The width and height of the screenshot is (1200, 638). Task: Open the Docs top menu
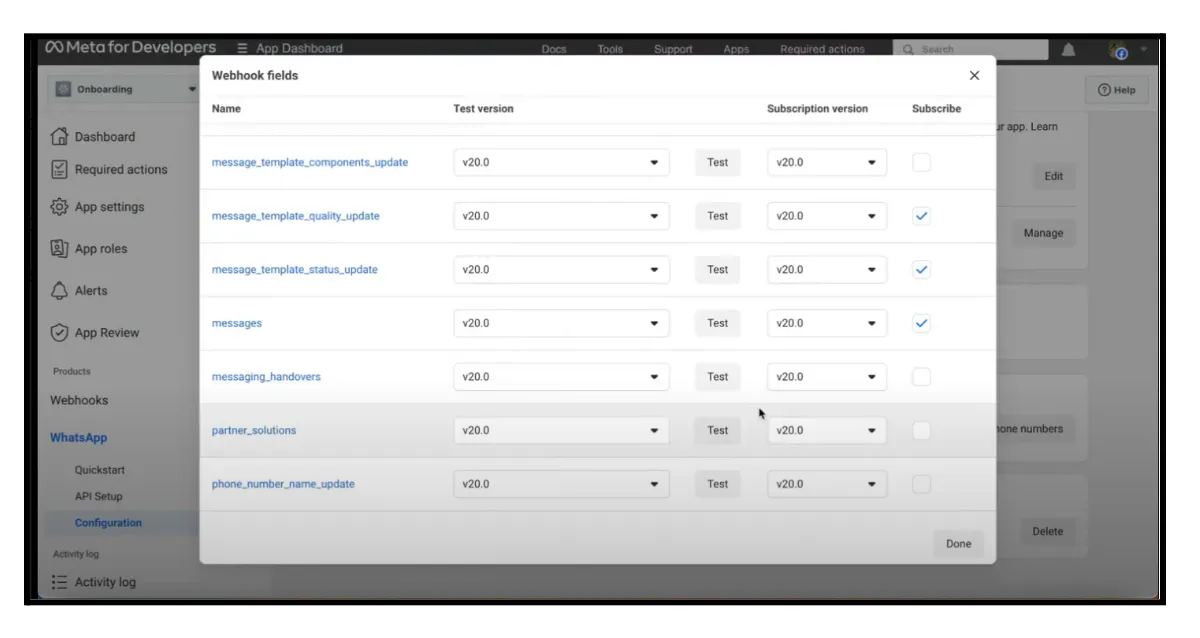point(554,49)
